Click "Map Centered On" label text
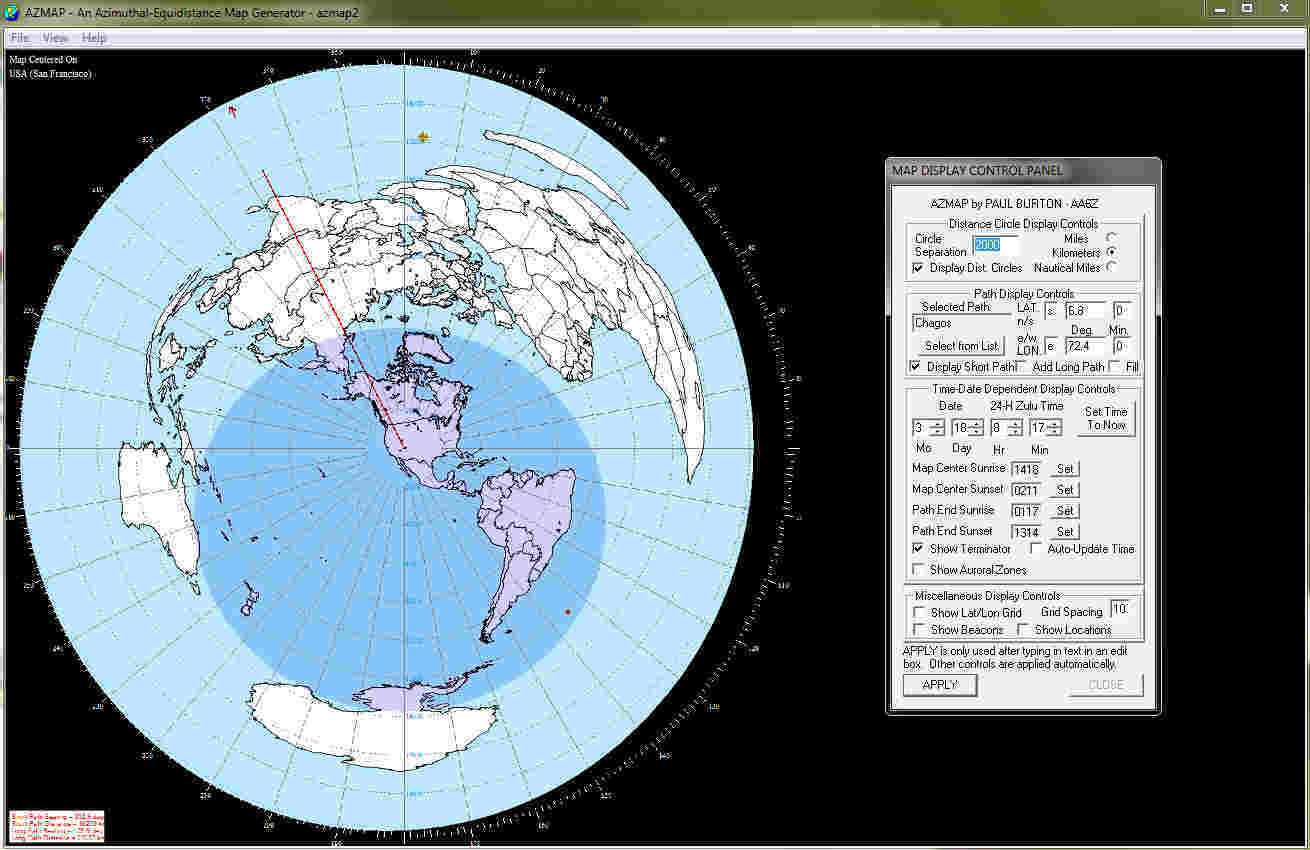 [43, 60]
